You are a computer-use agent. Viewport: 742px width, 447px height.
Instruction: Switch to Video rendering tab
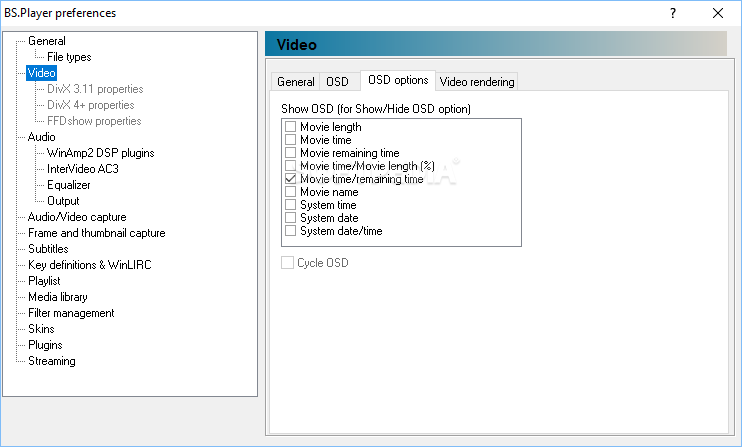click(x=477, y=82)
